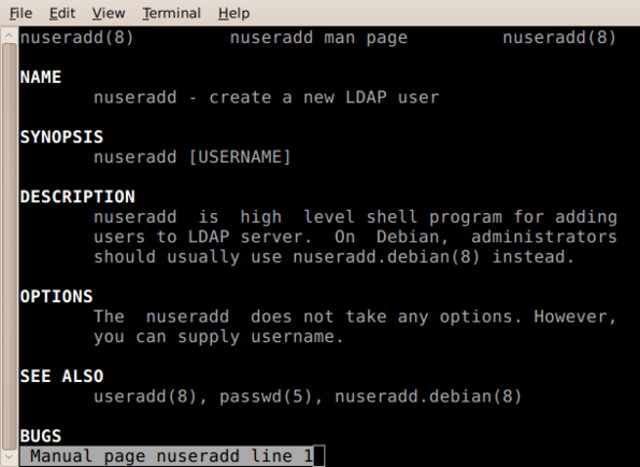Click 'passwd(5),' in See Also
The image size is (640, 467).
click(271, 397)
